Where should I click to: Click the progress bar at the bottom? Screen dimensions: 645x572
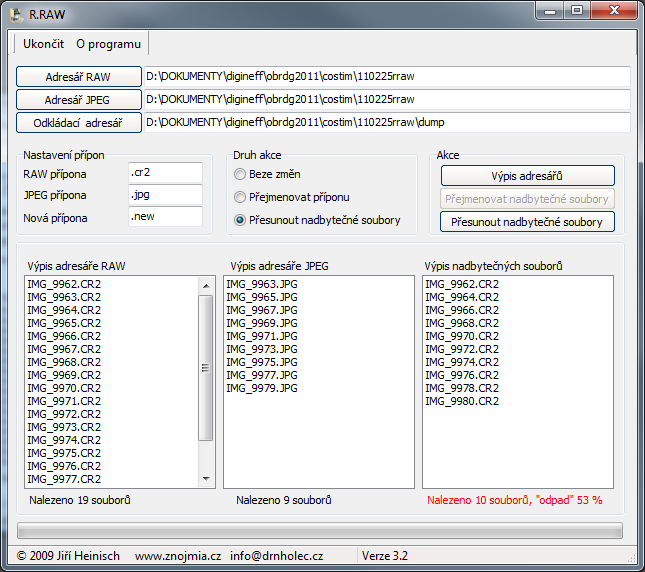320,530
